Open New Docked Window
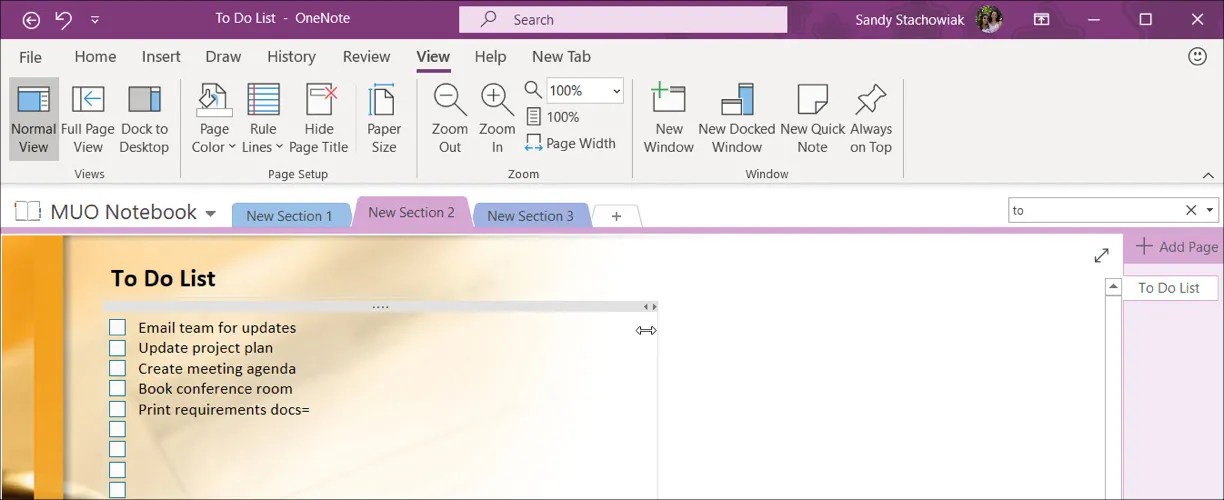The height and width of the screenshot is (500, 1224). coord(737,119)
